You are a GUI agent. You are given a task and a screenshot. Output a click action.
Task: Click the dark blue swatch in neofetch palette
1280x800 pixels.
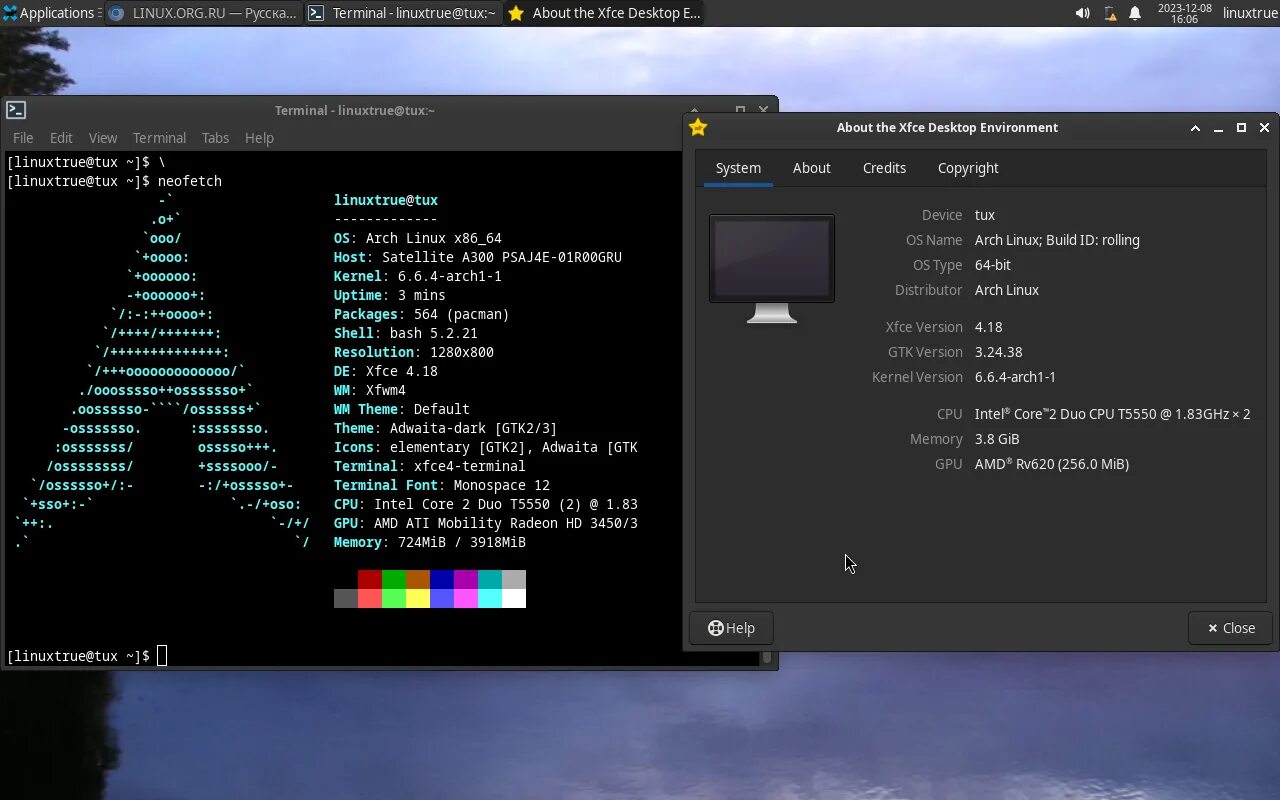[442, 579]
